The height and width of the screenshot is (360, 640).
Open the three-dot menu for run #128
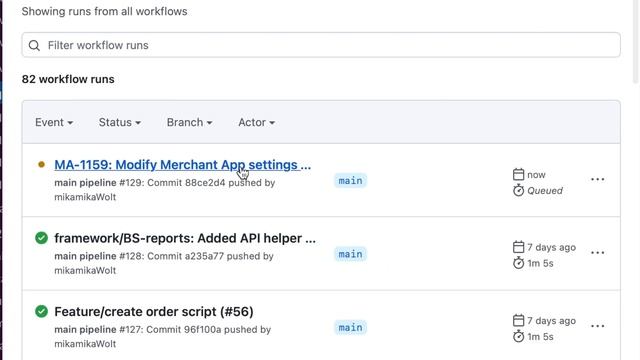[598, 253]
